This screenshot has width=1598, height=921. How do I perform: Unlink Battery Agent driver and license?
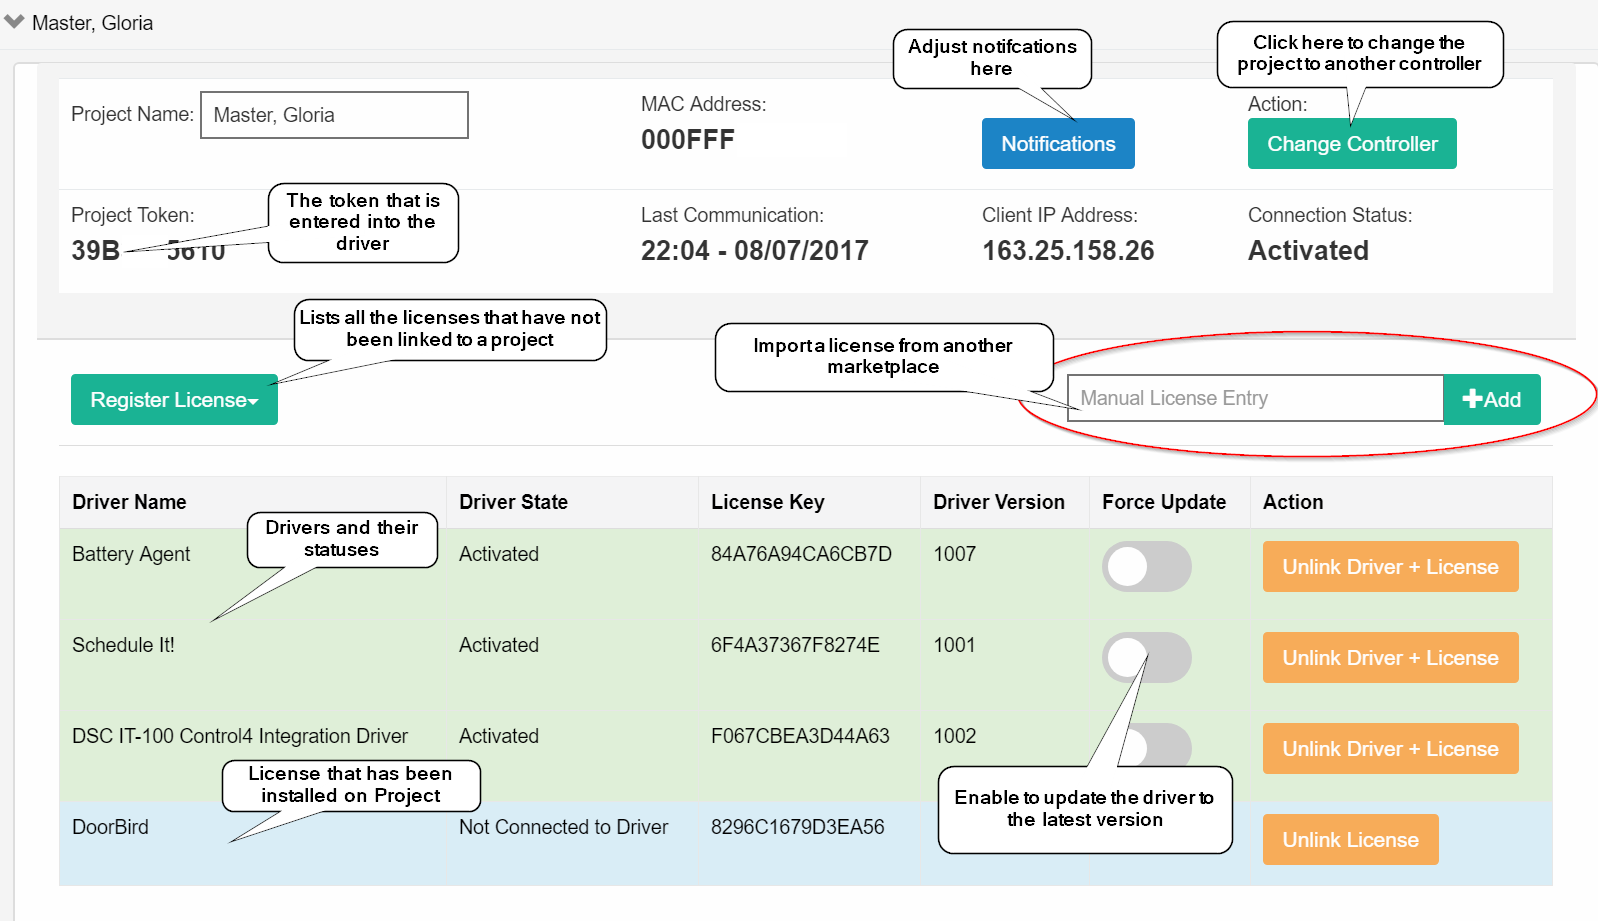click(x=1390, y=567)
